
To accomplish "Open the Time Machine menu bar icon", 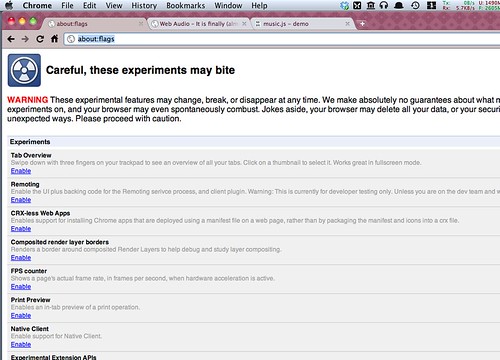I will 415,5.
